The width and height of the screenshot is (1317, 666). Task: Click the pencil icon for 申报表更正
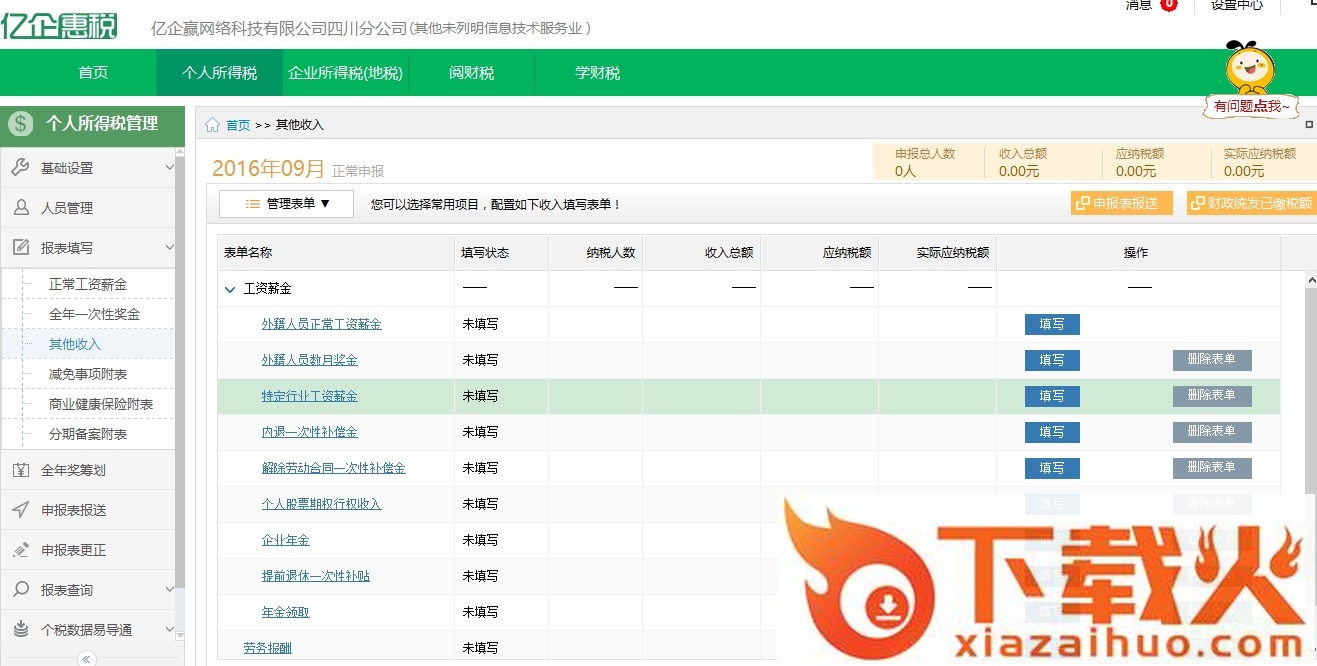[x=20, y=550]
